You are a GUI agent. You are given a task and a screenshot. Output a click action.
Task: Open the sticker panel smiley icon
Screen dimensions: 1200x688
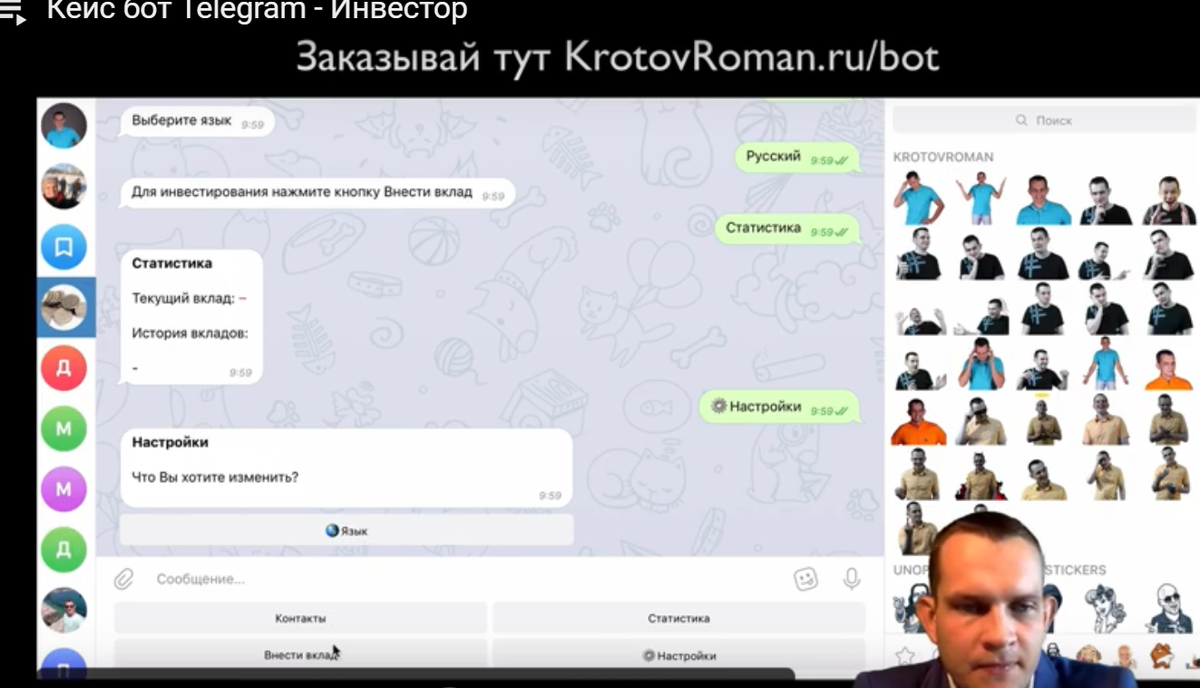[805, 578]
